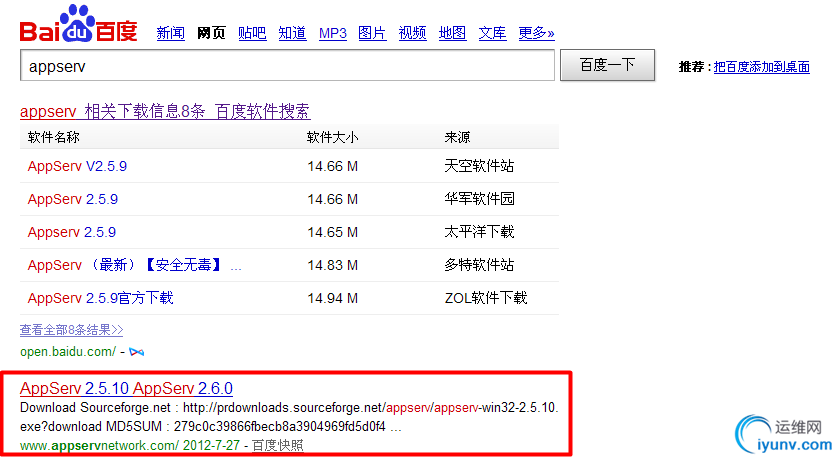
Task: Click the www.appservnetwork.com/ URL text
Action: 99,446
